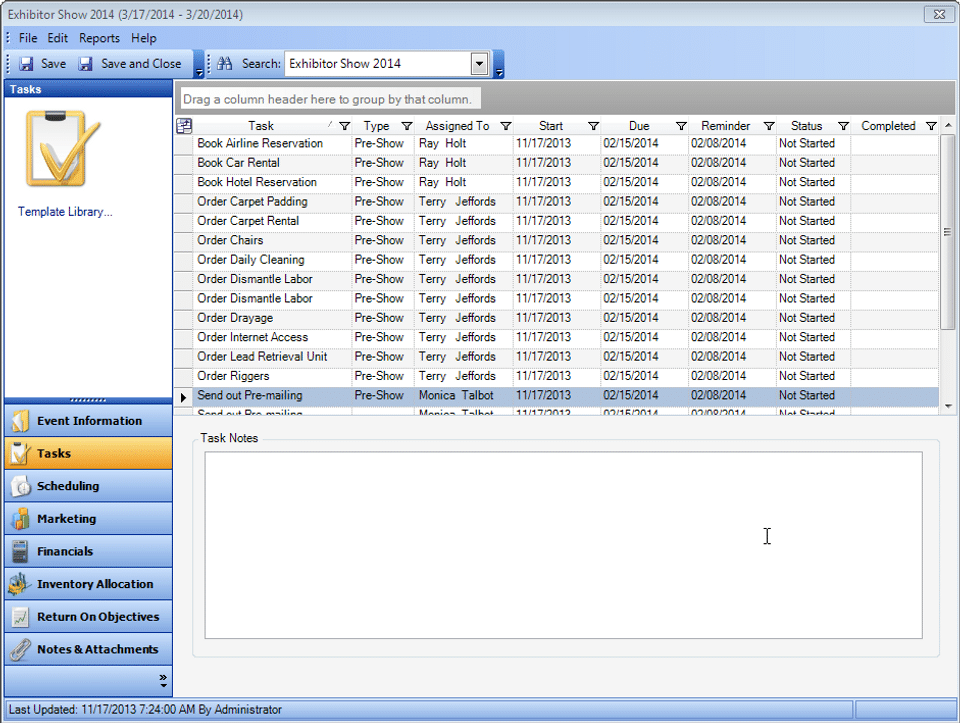The height and width of the screenshot is (723, 960).
Task: Click the Save and Close button label
Action: [x=141, y=64]
